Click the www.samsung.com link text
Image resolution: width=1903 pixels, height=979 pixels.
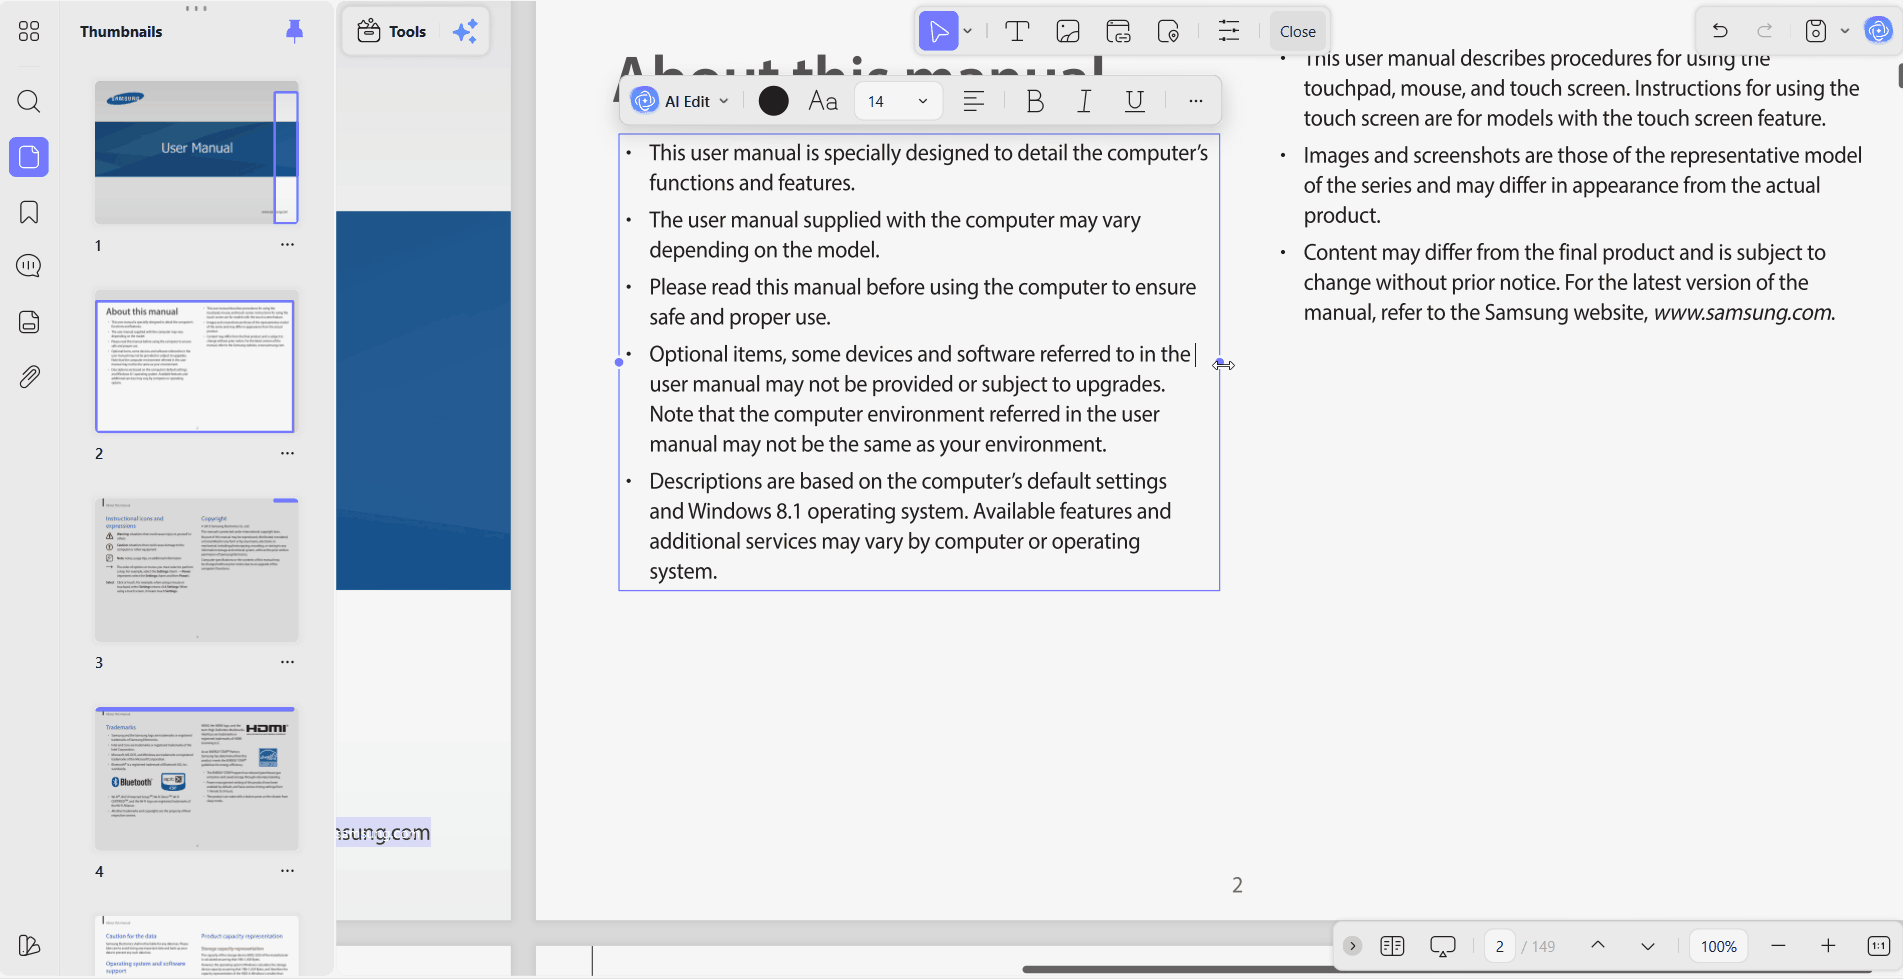click(1744, 313)
